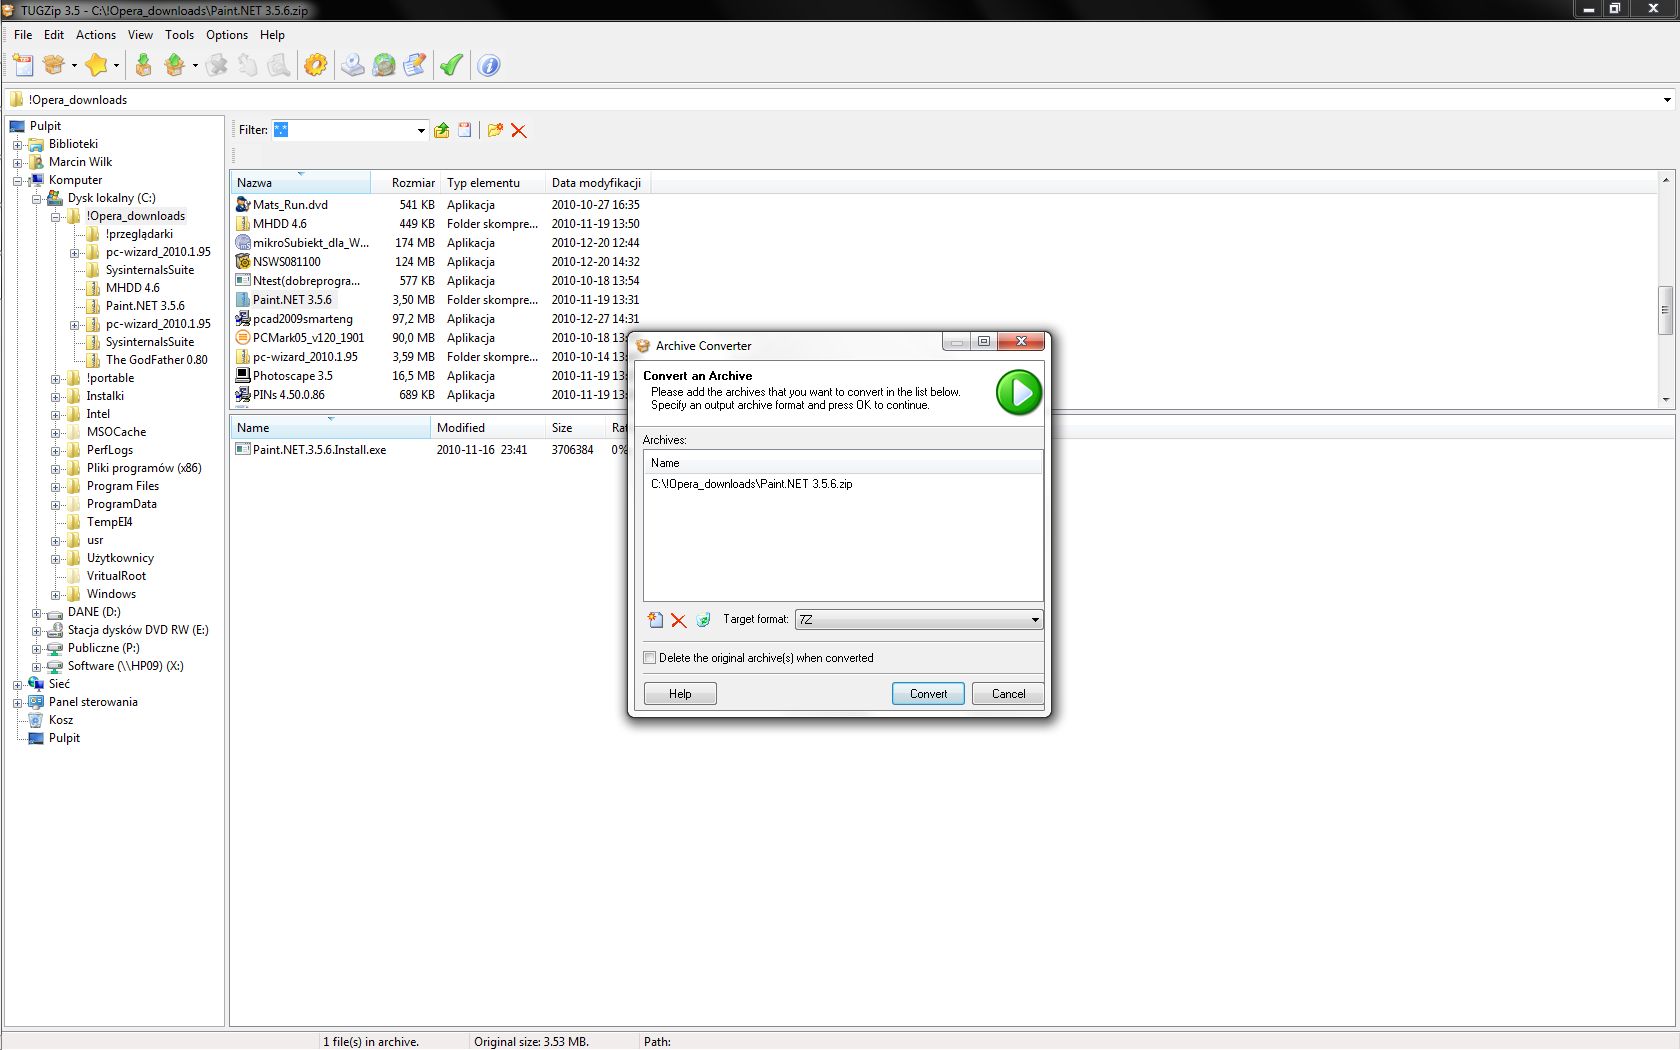
Task: Sort by the Nazwa column header
Action: click(300, 183)
